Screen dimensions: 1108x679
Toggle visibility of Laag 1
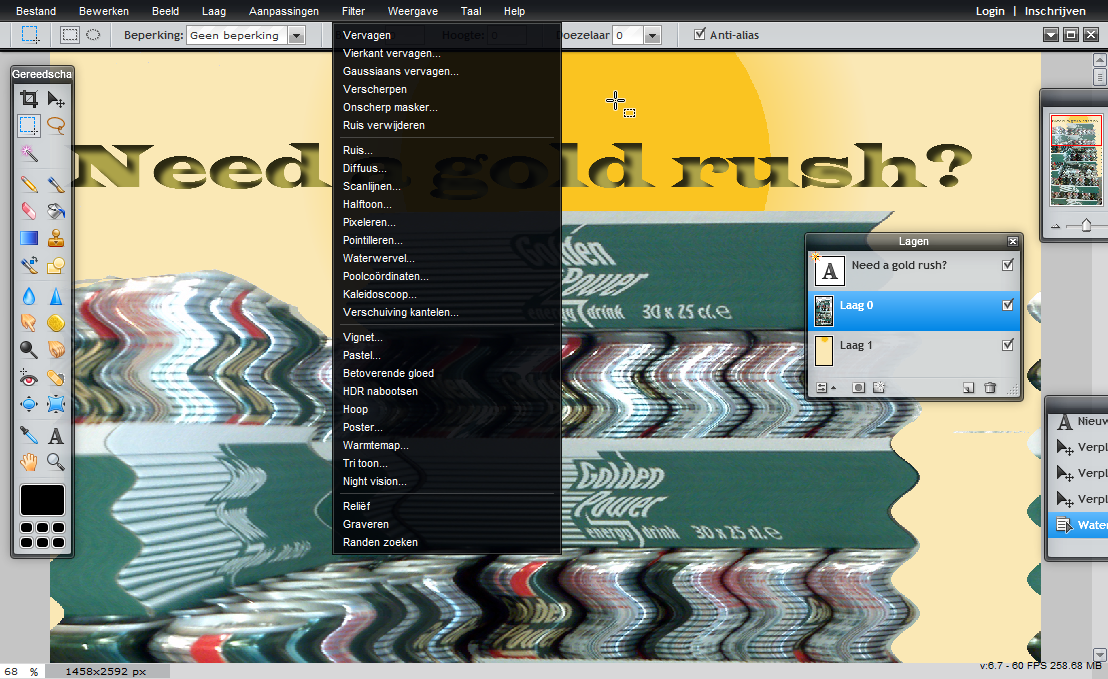pos(1007,345)
